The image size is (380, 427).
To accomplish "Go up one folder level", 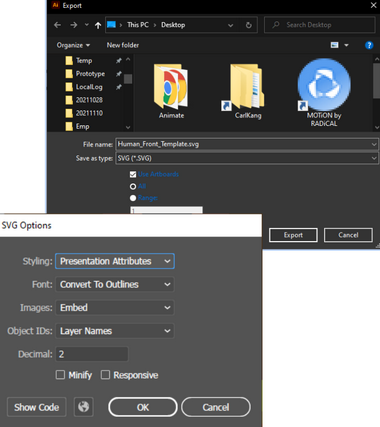I will click(98, 25).
